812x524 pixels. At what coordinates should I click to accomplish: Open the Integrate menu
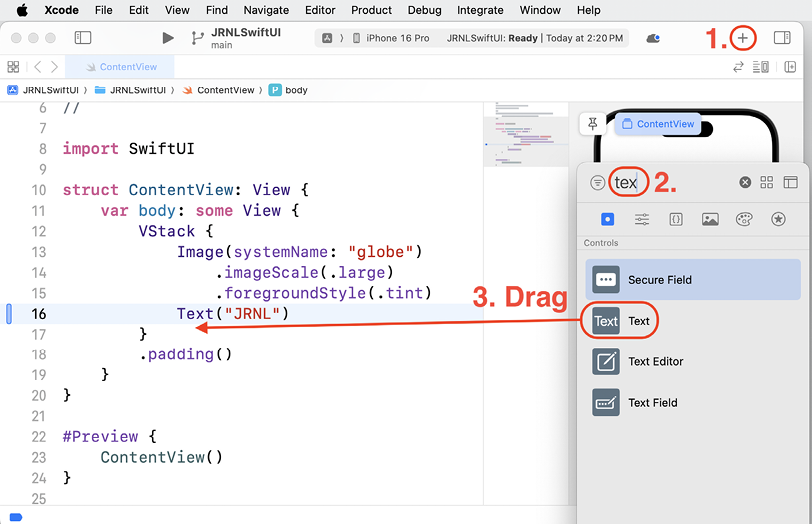point(480,10)
